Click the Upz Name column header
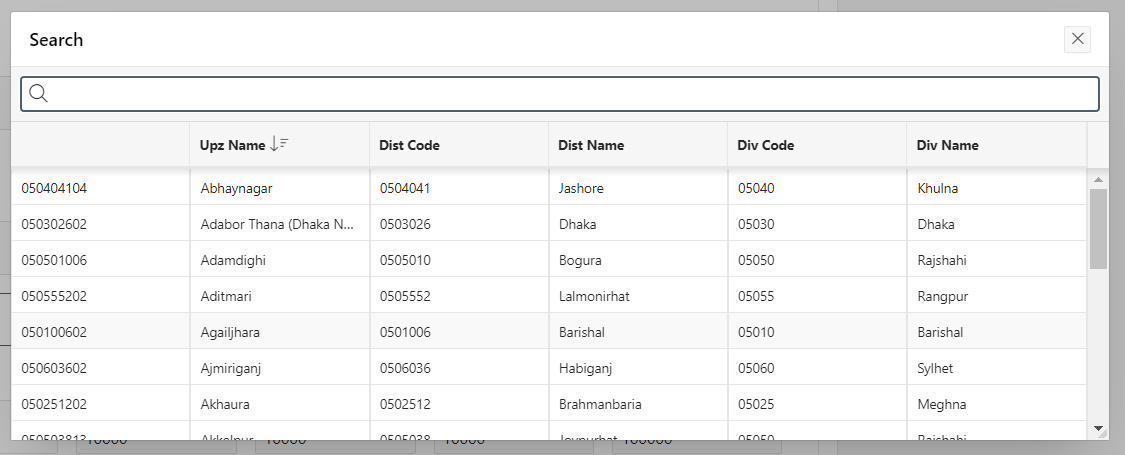This screenshot has width=1125, height=455. tap(232, 145)
